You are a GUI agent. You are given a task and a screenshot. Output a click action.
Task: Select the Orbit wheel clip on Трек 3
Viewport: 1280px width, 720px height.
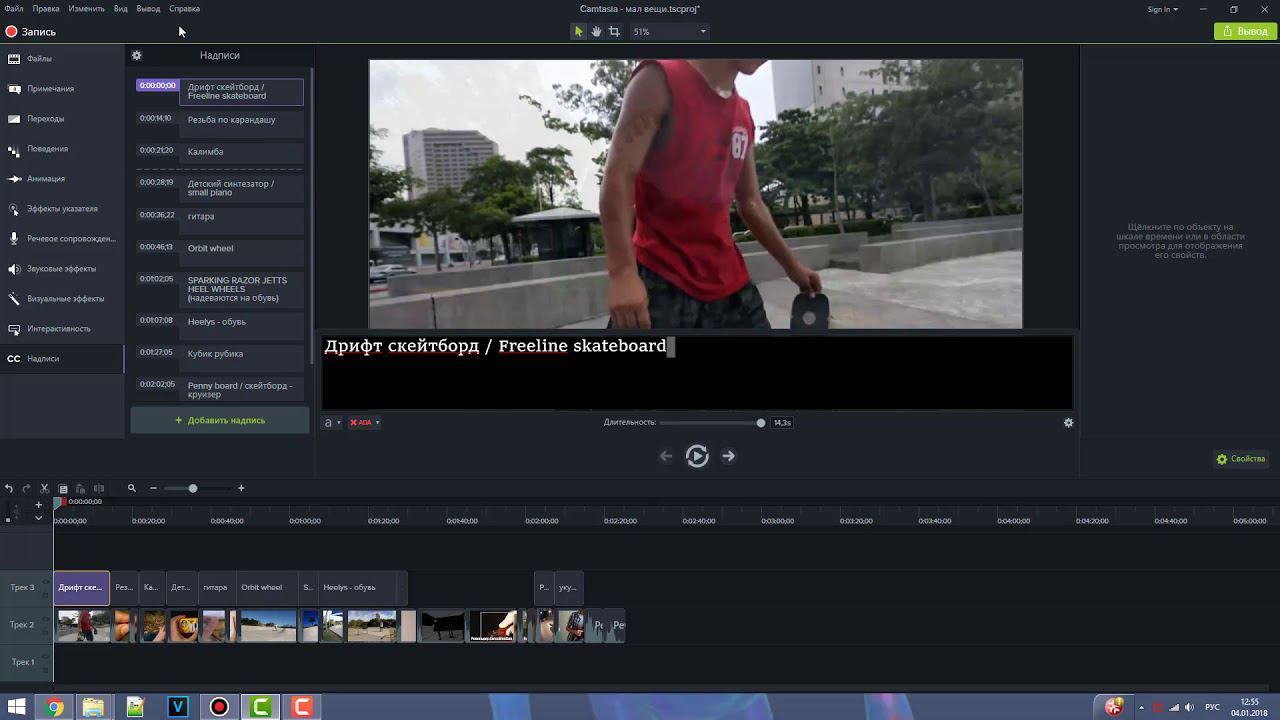click(266, 588)
